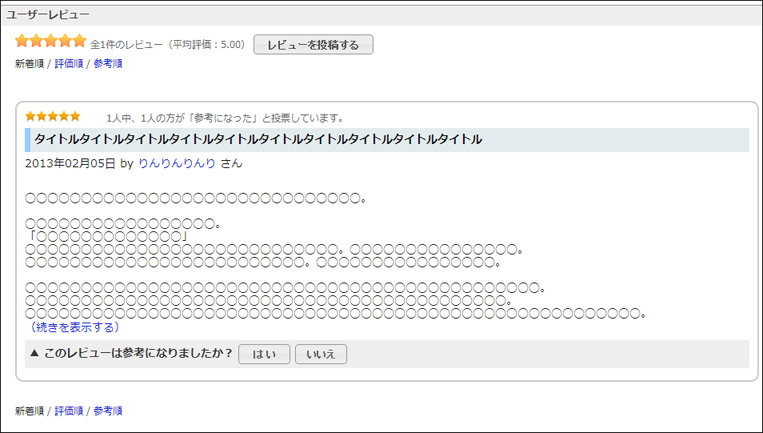This screenshot has height=433, width=763.
Task: Select 新着順 below the review box
Action: (x=29, y=411)
